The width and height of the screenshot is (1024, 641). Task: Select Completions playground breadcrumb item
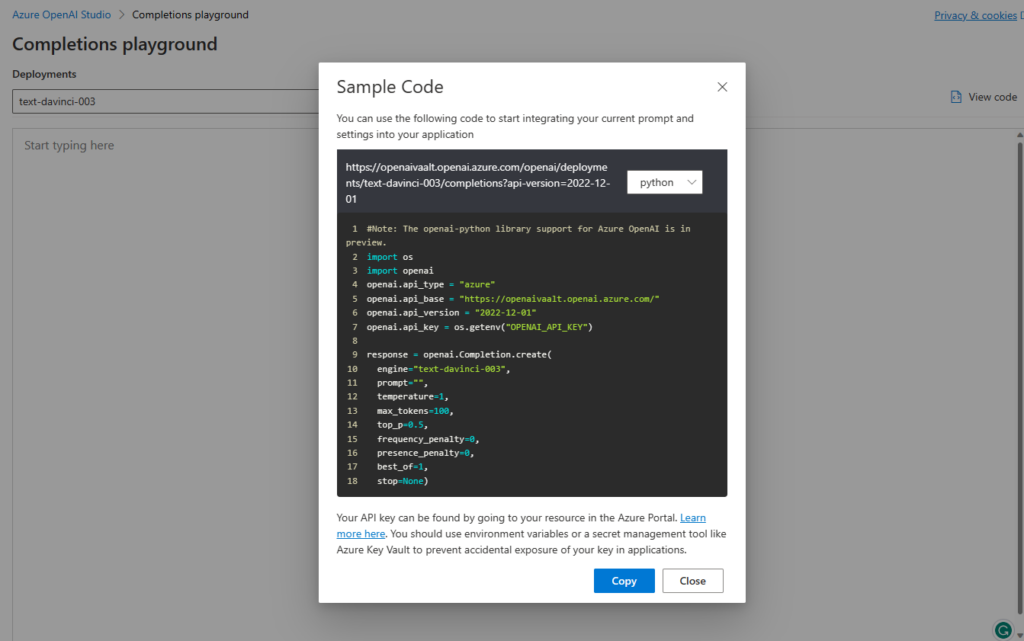[x=190, y=15]
